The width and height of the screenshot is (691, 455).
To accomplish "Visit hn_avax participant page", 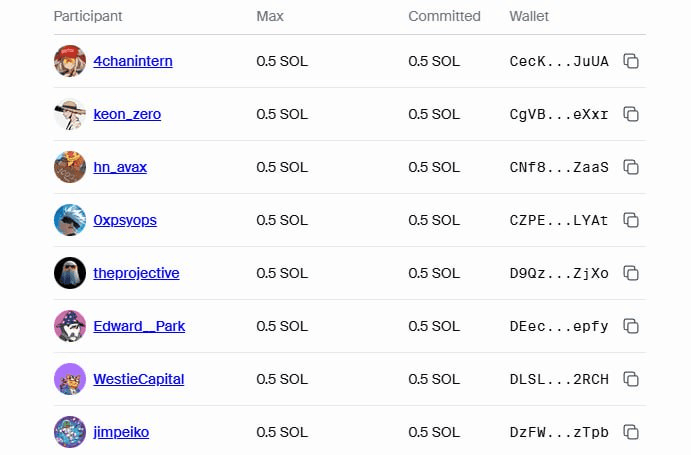I will [x=120, y=167].
